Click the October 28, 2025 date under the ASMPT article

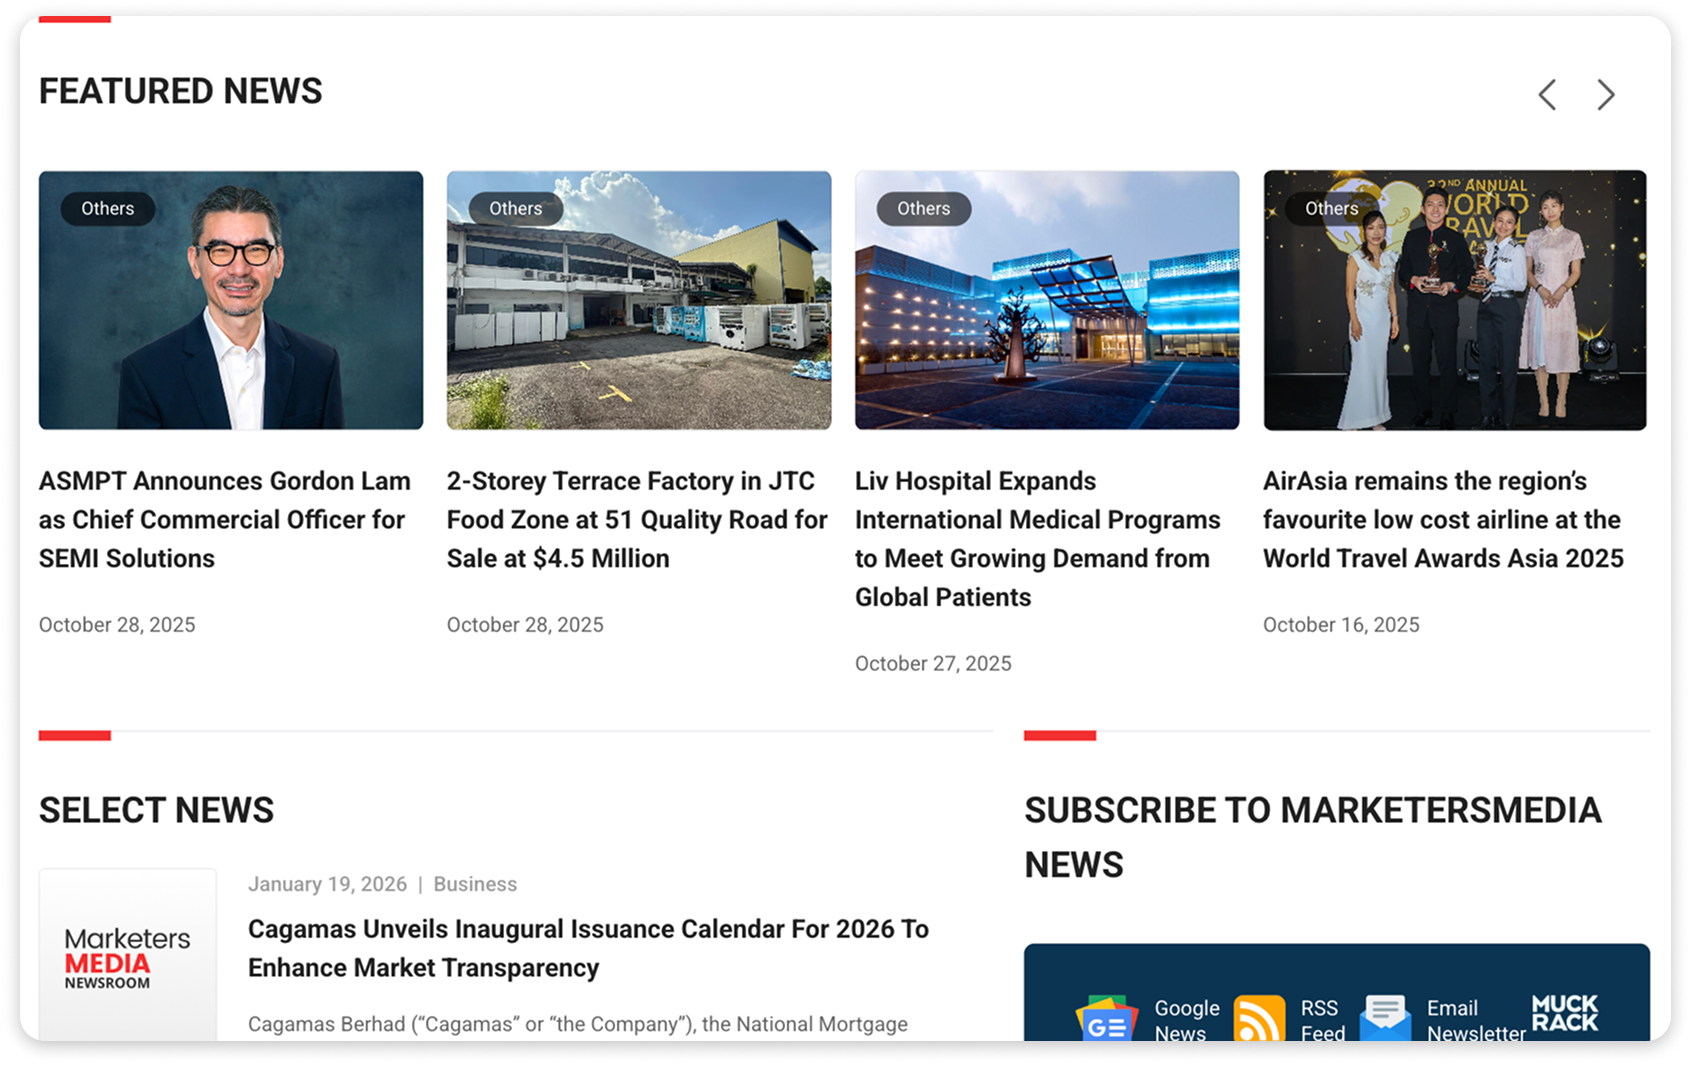(117, 624)
